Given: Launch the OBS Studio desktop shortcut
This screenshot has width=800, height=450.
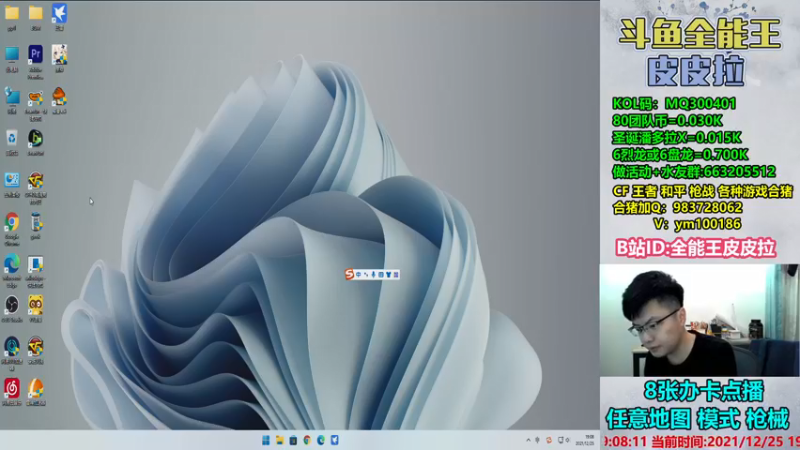Looking at the screenshot, I should coord(12,305).
